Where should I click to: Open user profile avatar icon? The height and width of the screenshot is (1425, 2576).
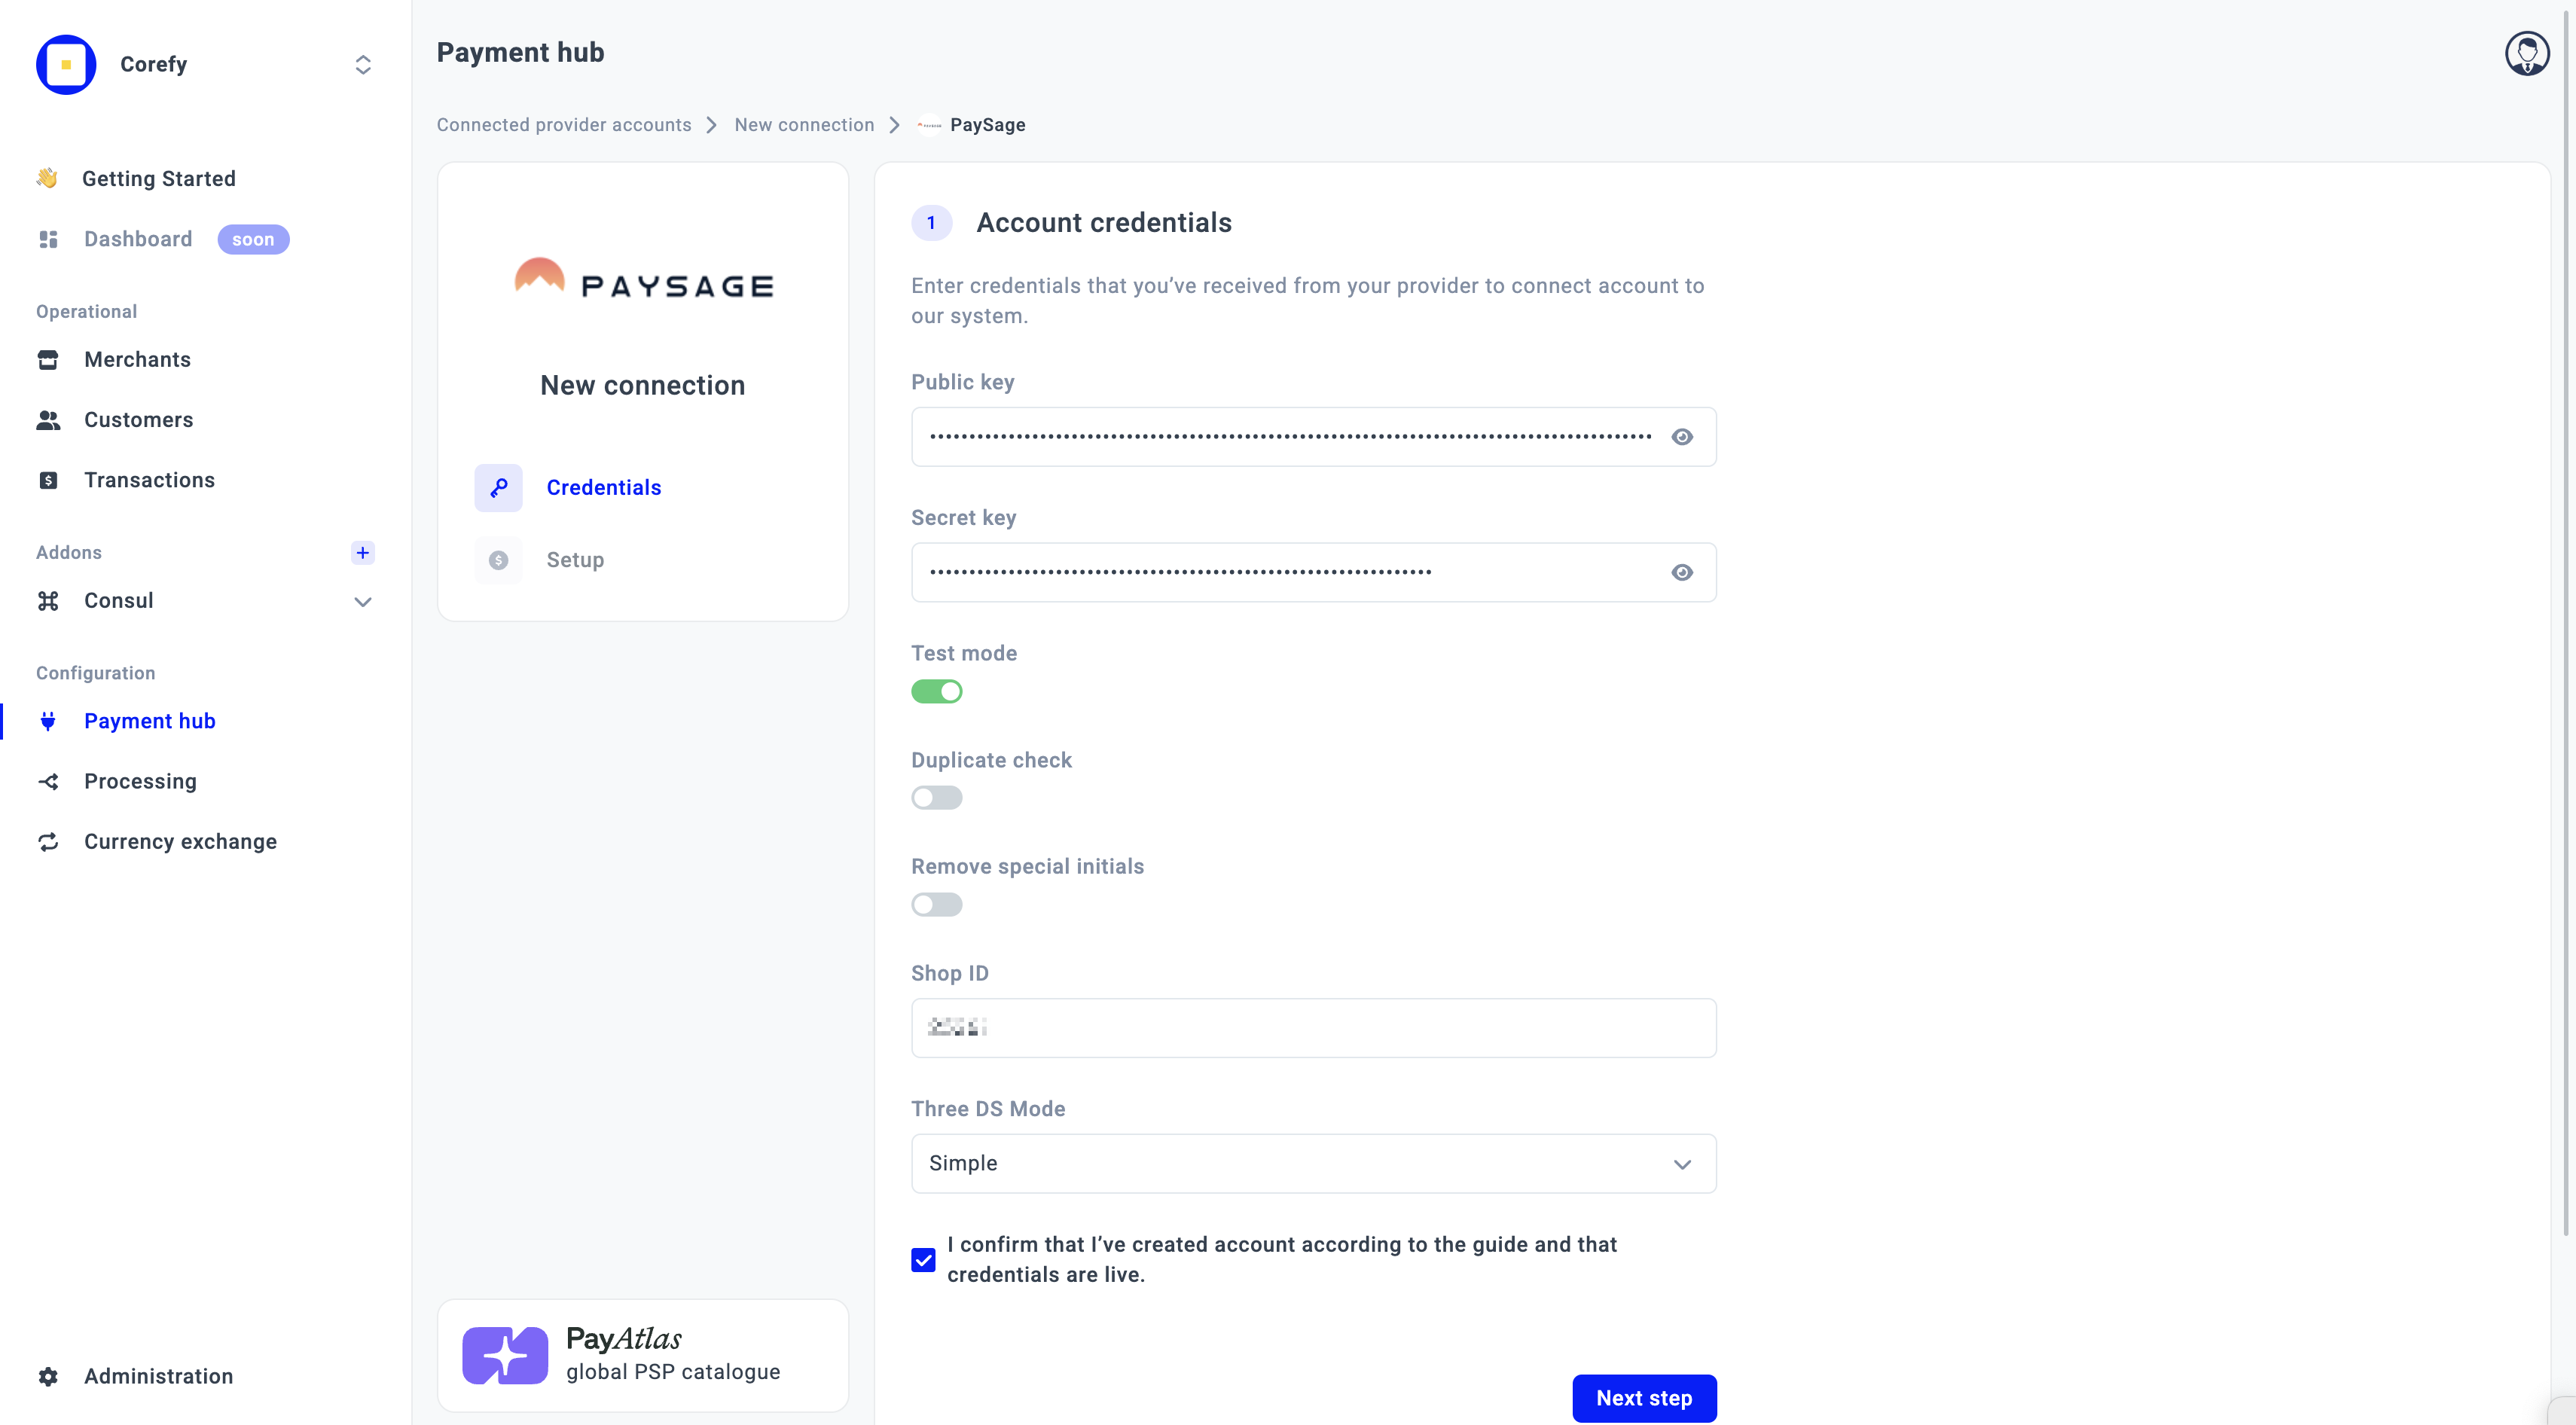click(x=2526, y=54)
